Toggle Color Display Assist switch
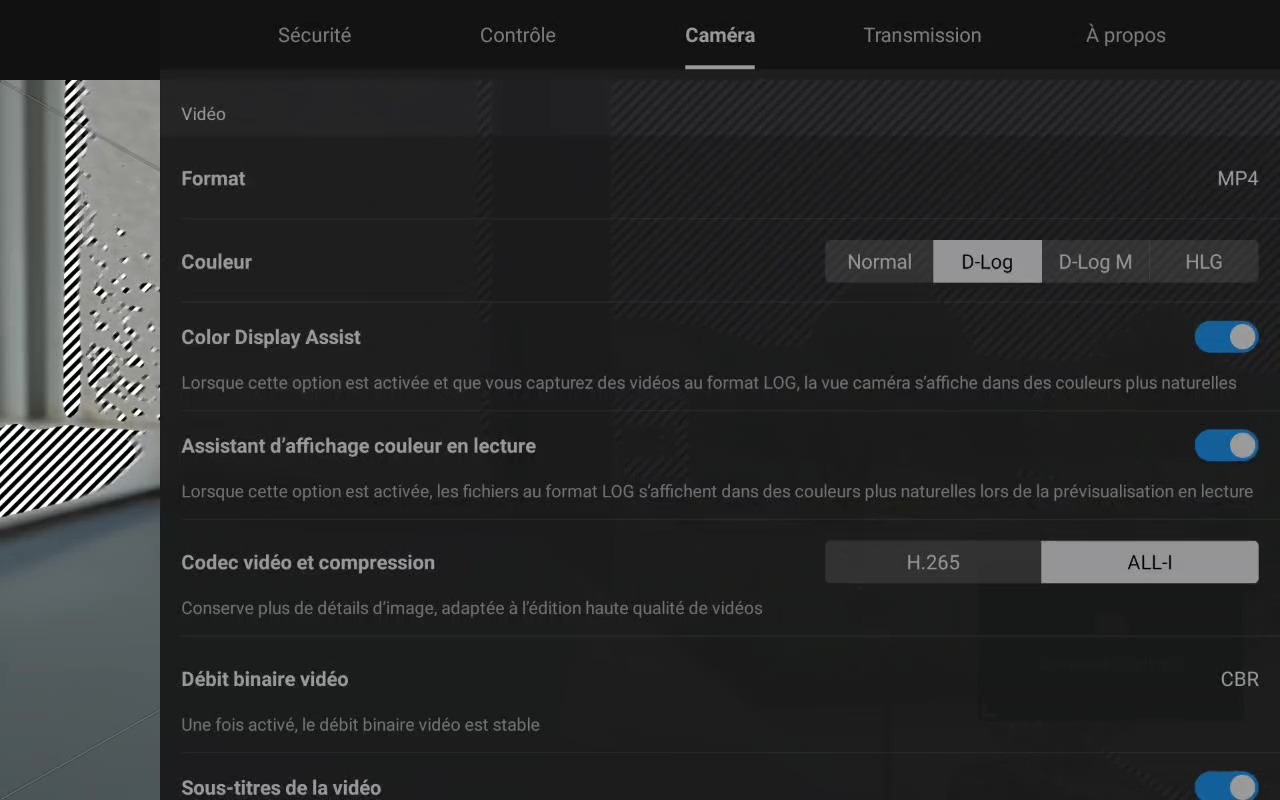The image size is (1280, 800). tap(1226, 337)
